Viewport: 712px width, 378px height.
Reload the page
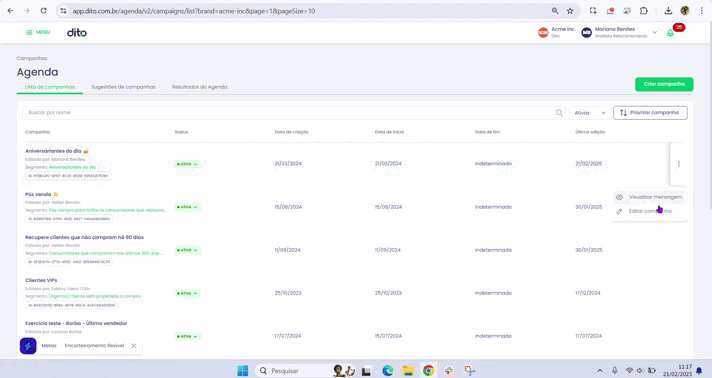pyautogui.click(x=44, y=10)
